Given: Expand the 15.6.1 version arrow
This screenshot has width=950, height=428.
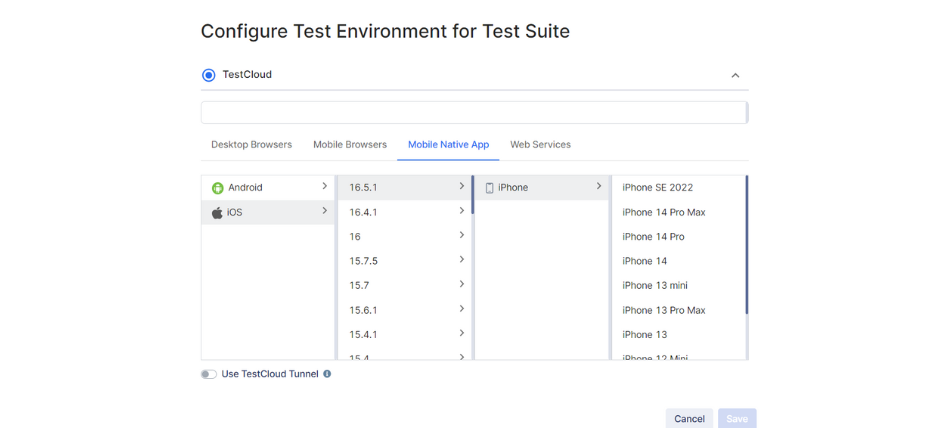Looking at the screenshot, I should coord(462,309).
